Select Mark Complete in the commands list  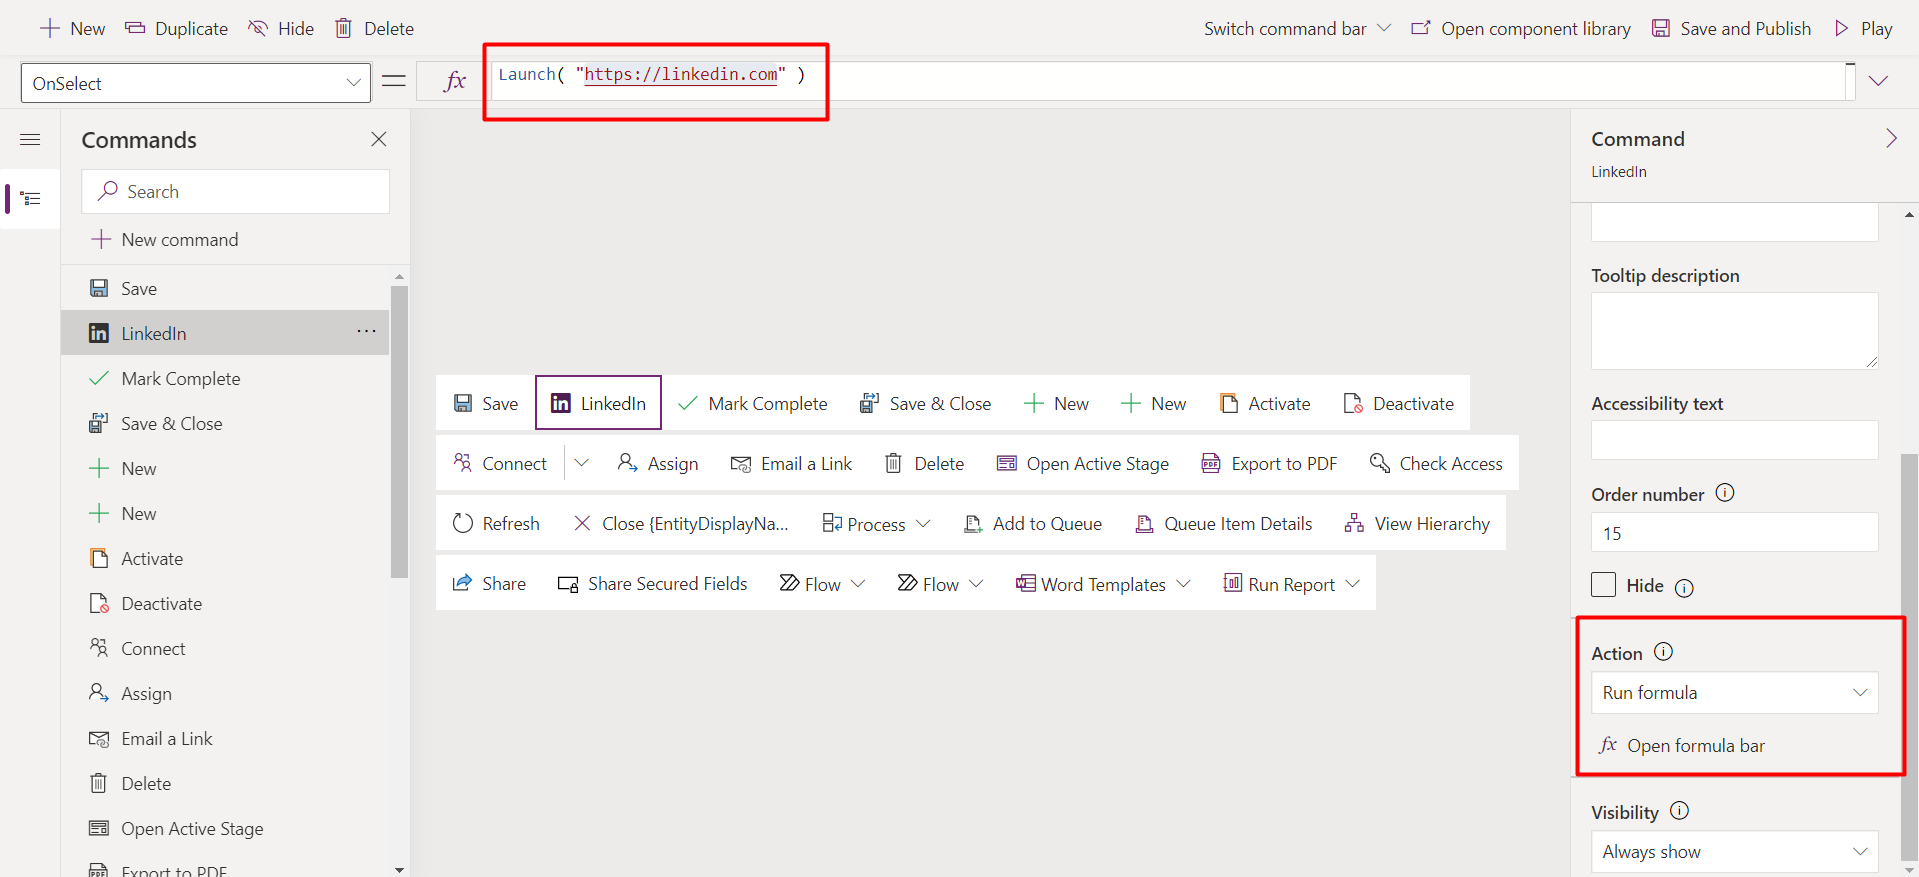click(x=181, y=379)
